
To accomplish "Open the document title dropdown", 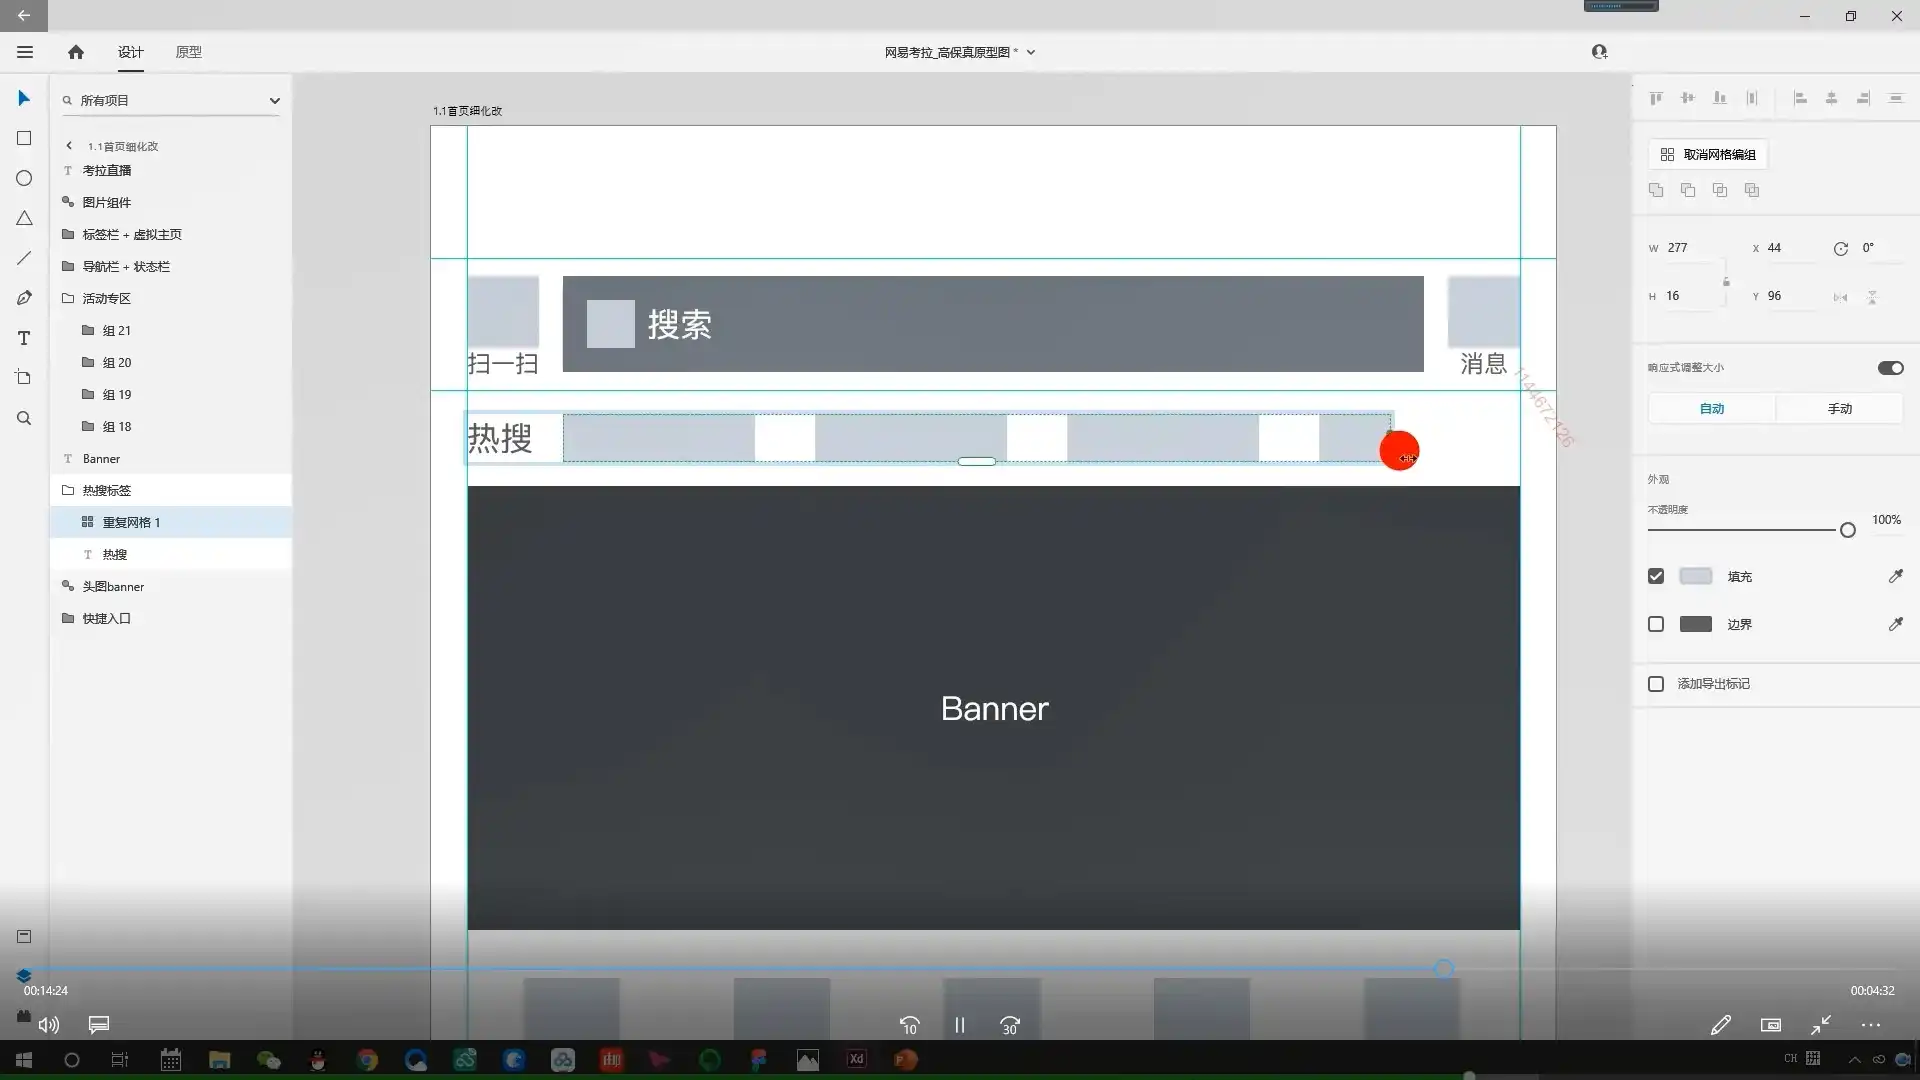I will [1031, 52].
